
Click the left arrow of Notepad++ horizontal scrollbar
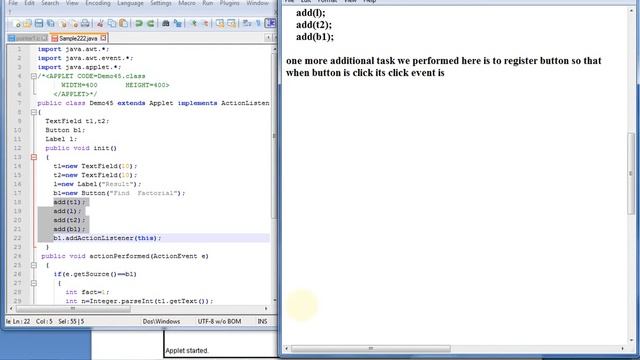point(11,309)
